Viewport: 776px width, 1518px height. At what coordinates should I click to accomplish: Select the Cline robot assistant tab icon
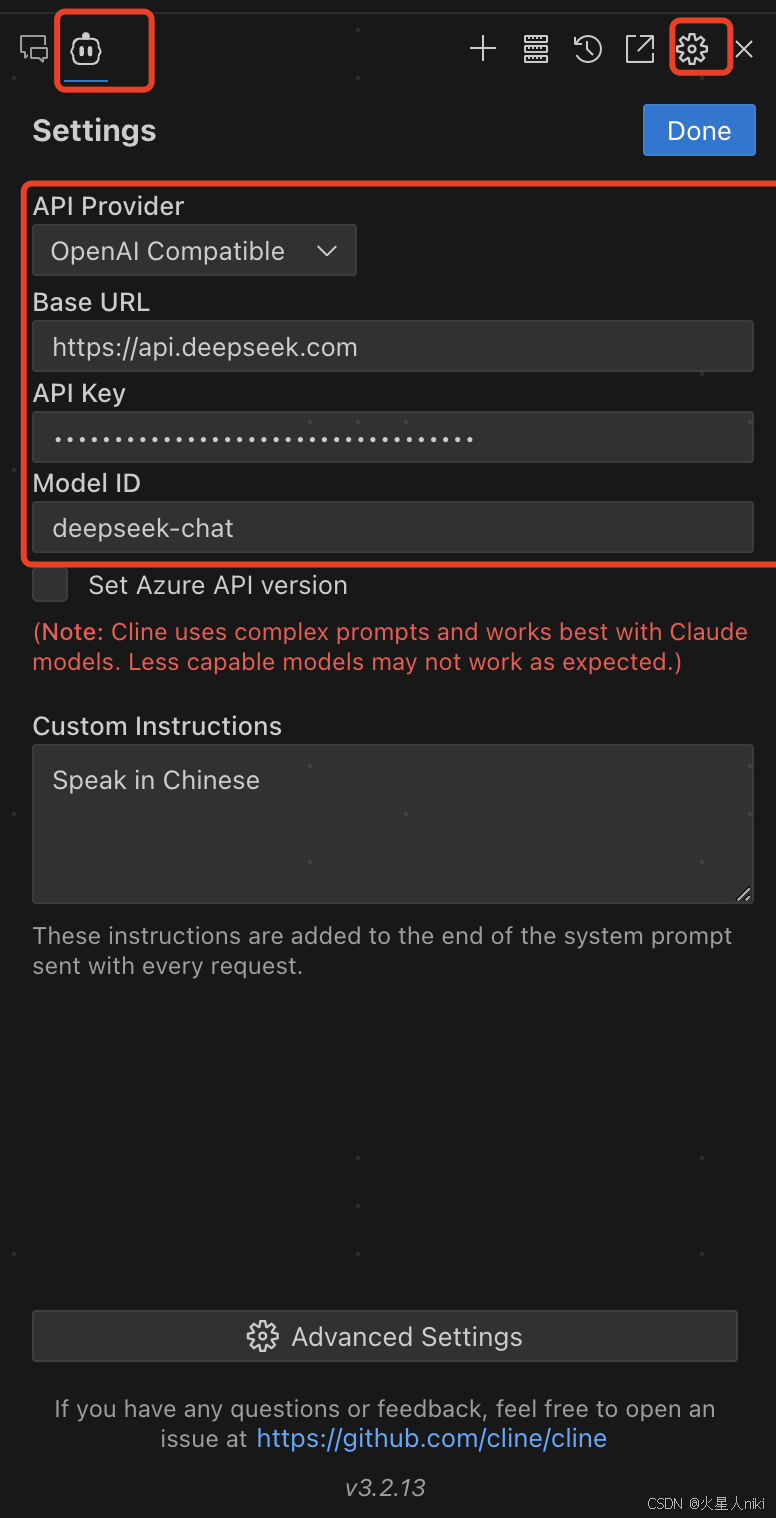(x=86, y=48)
